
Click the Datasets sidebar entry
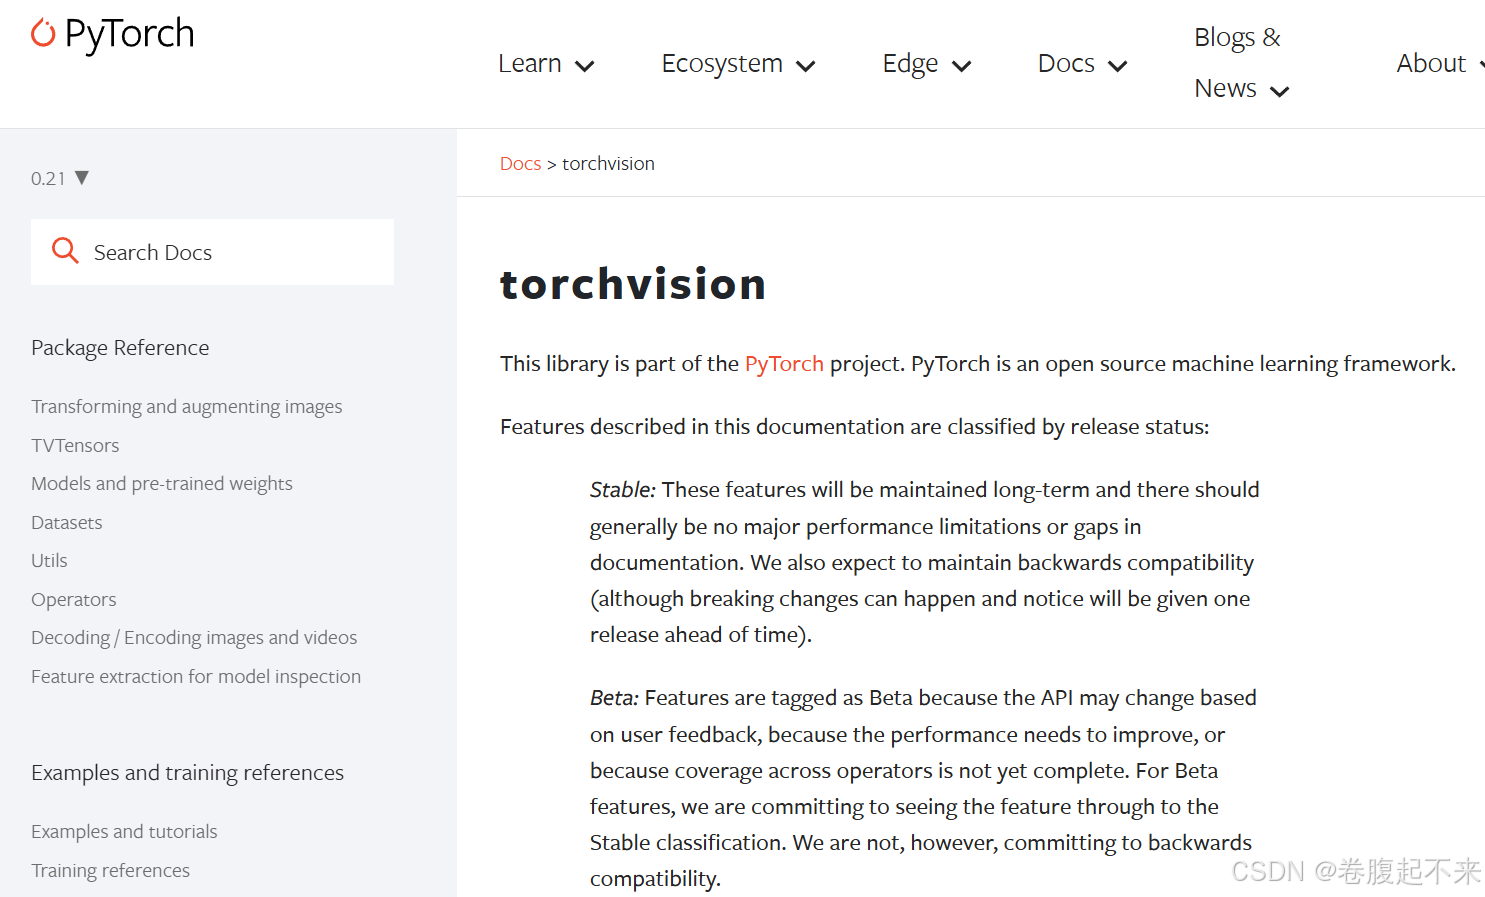click(66, 522)
